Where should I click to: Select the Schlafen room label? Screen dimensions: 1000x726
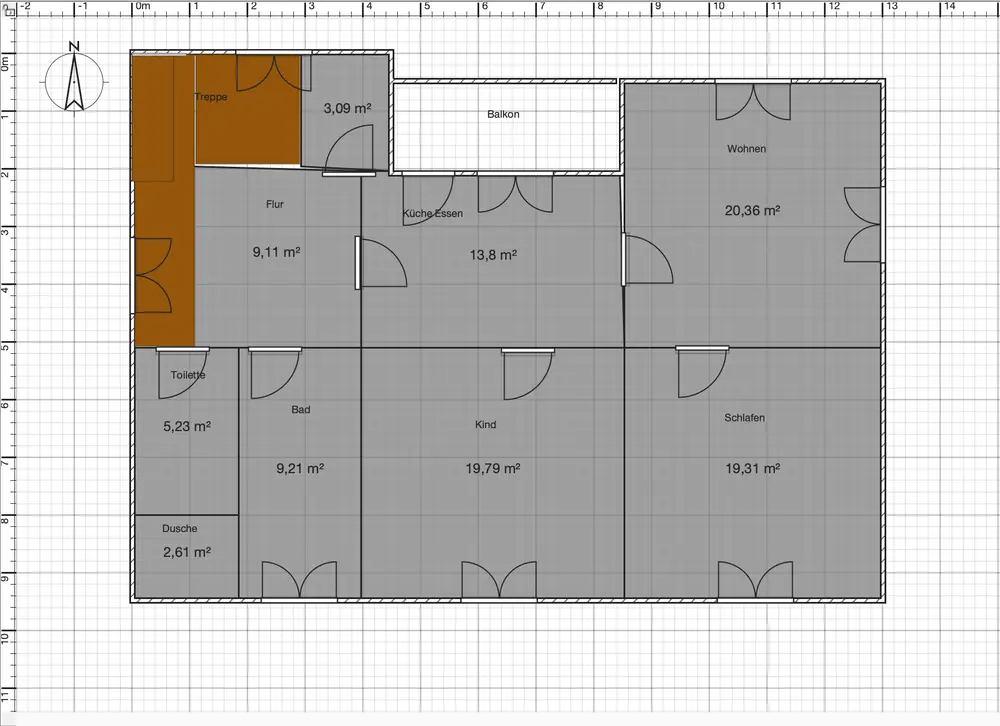(744, 418)
